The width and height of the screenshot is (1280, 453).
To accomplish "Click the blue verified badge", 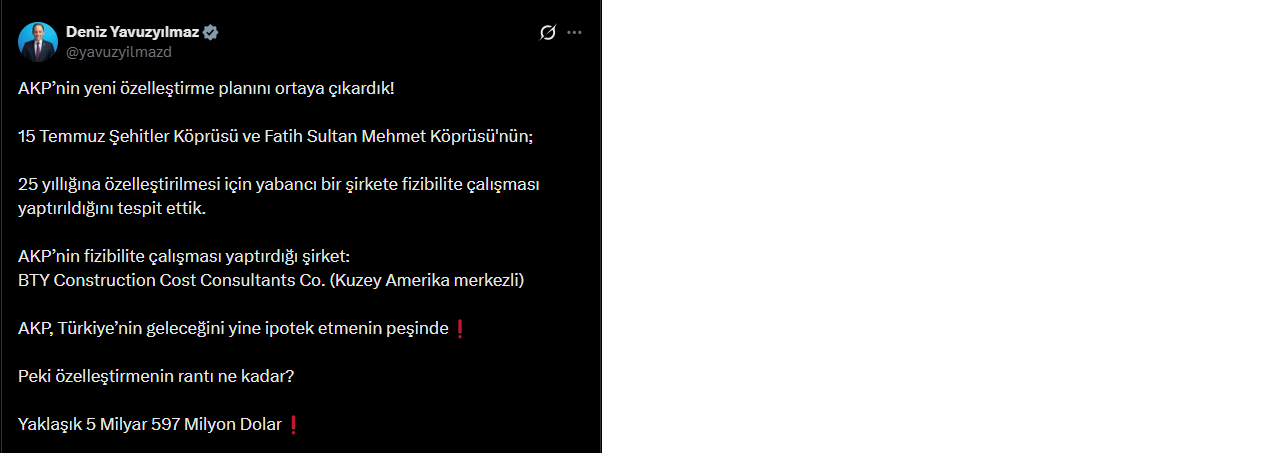I will click(x=211, y=32).
